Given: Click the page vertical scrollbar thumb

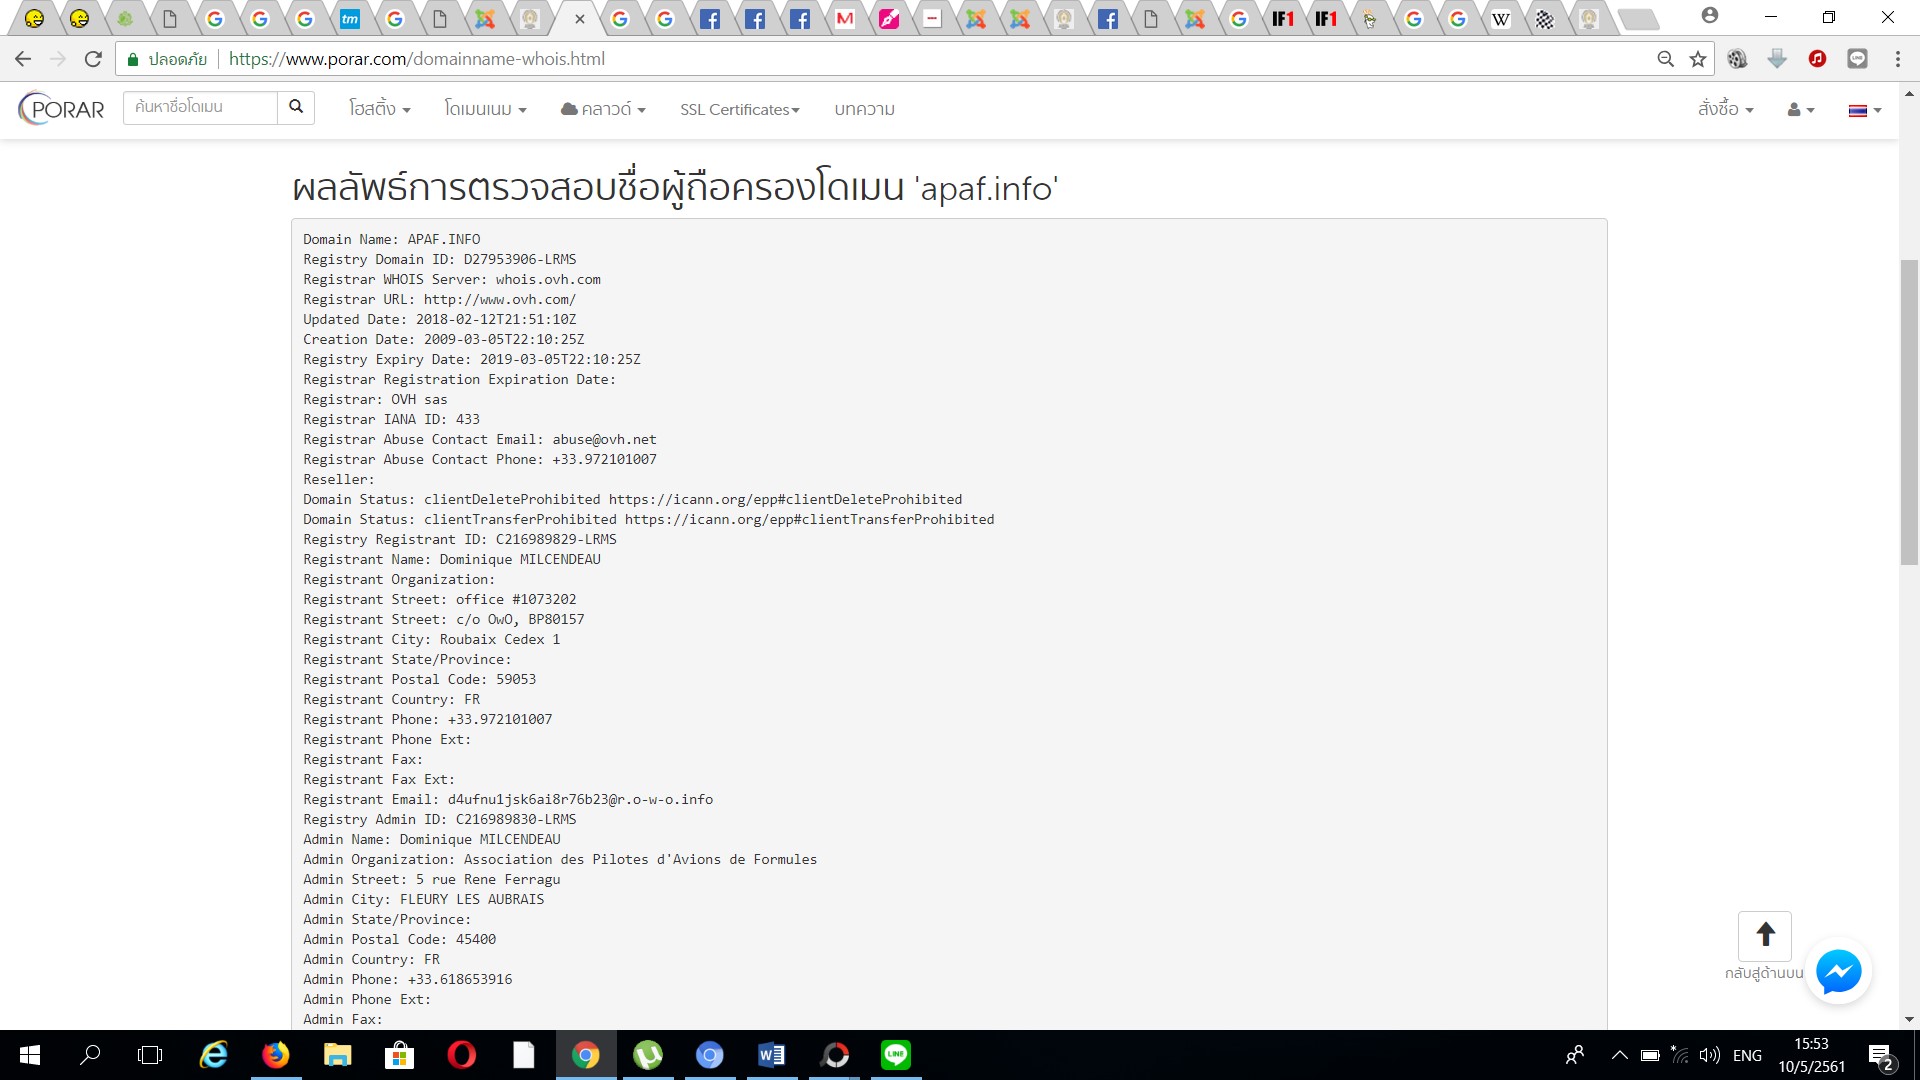Looking at the screenshot, I should pos(1909,410).
